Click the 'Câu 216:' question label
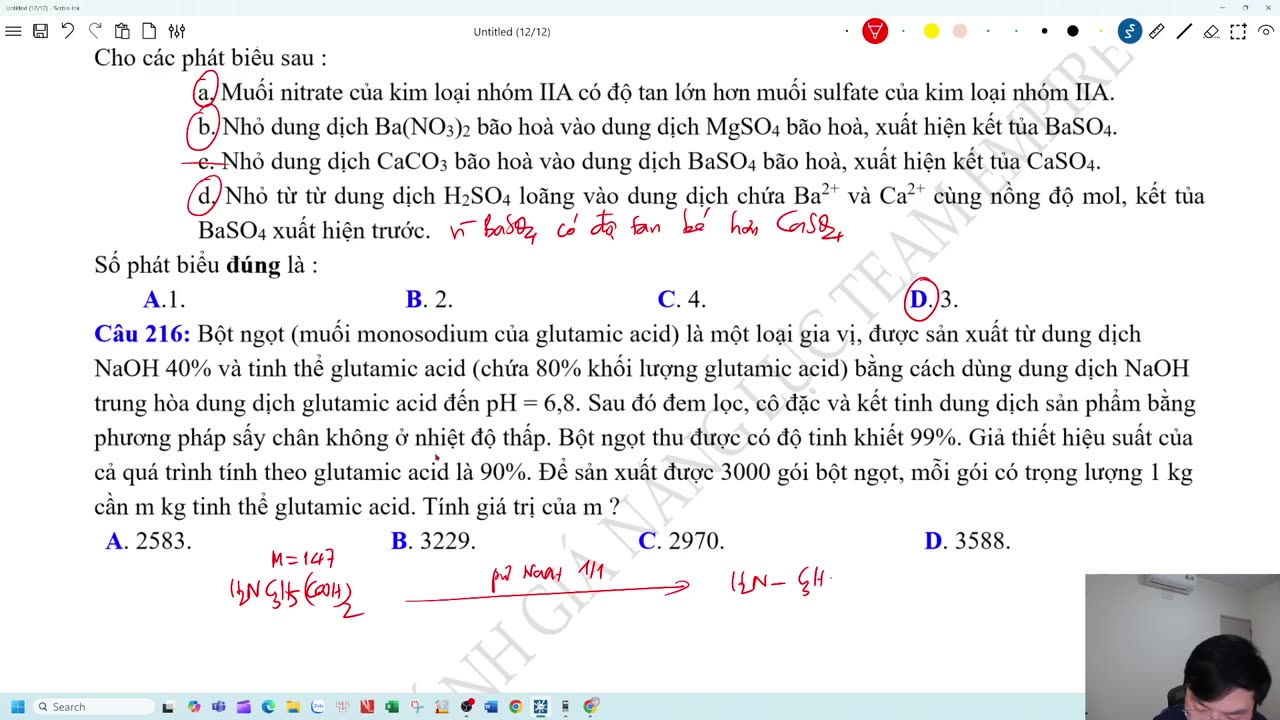This screenshot has height=720, width=1280. [142, 334]
